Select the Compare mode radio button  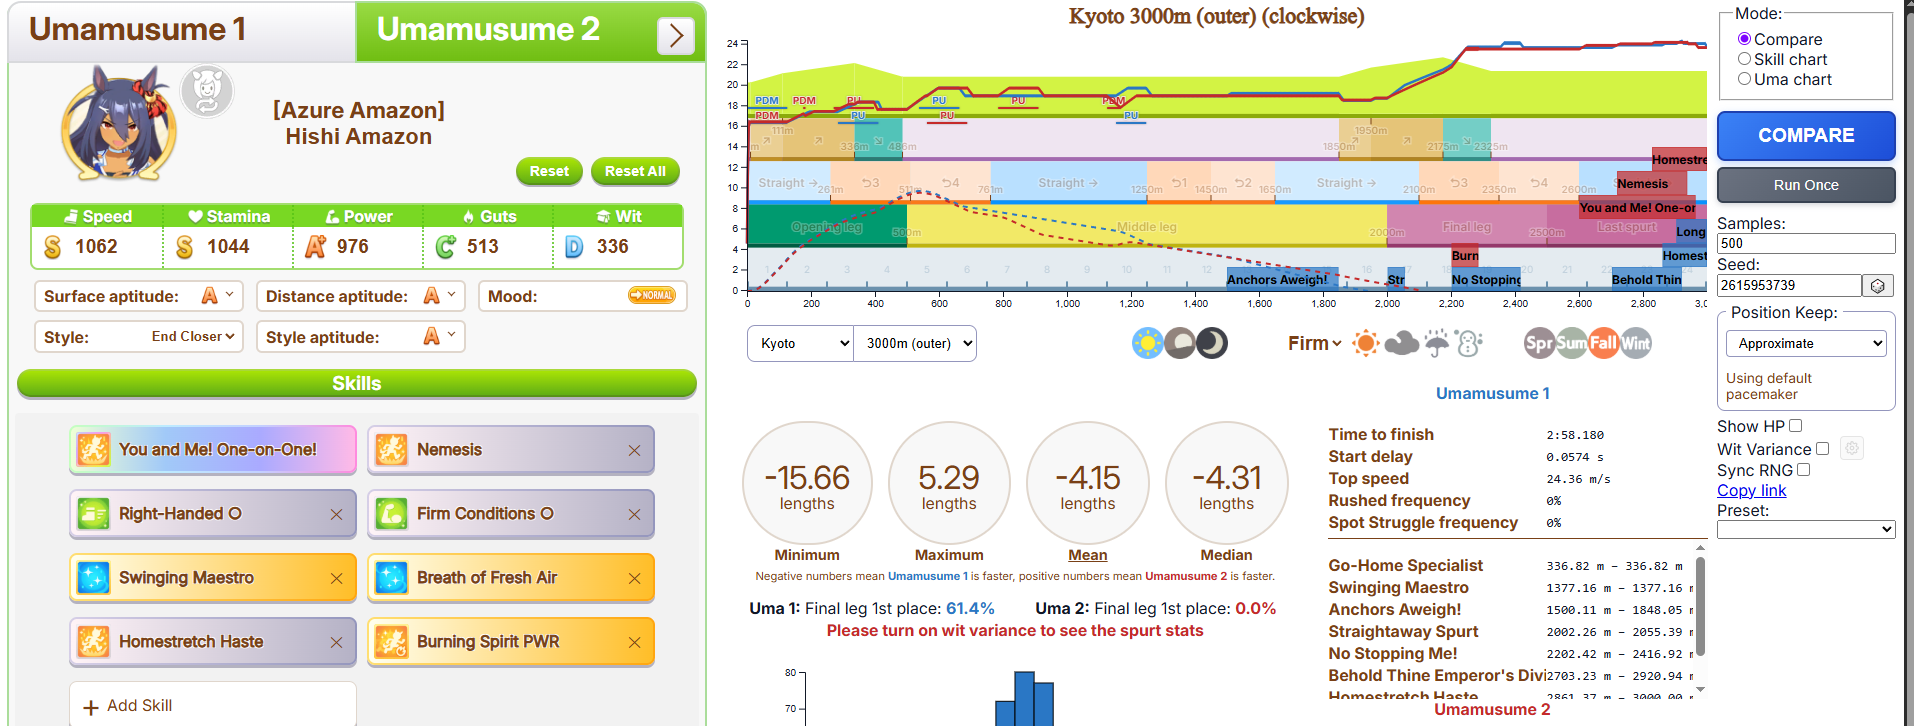coord(1744,39)
